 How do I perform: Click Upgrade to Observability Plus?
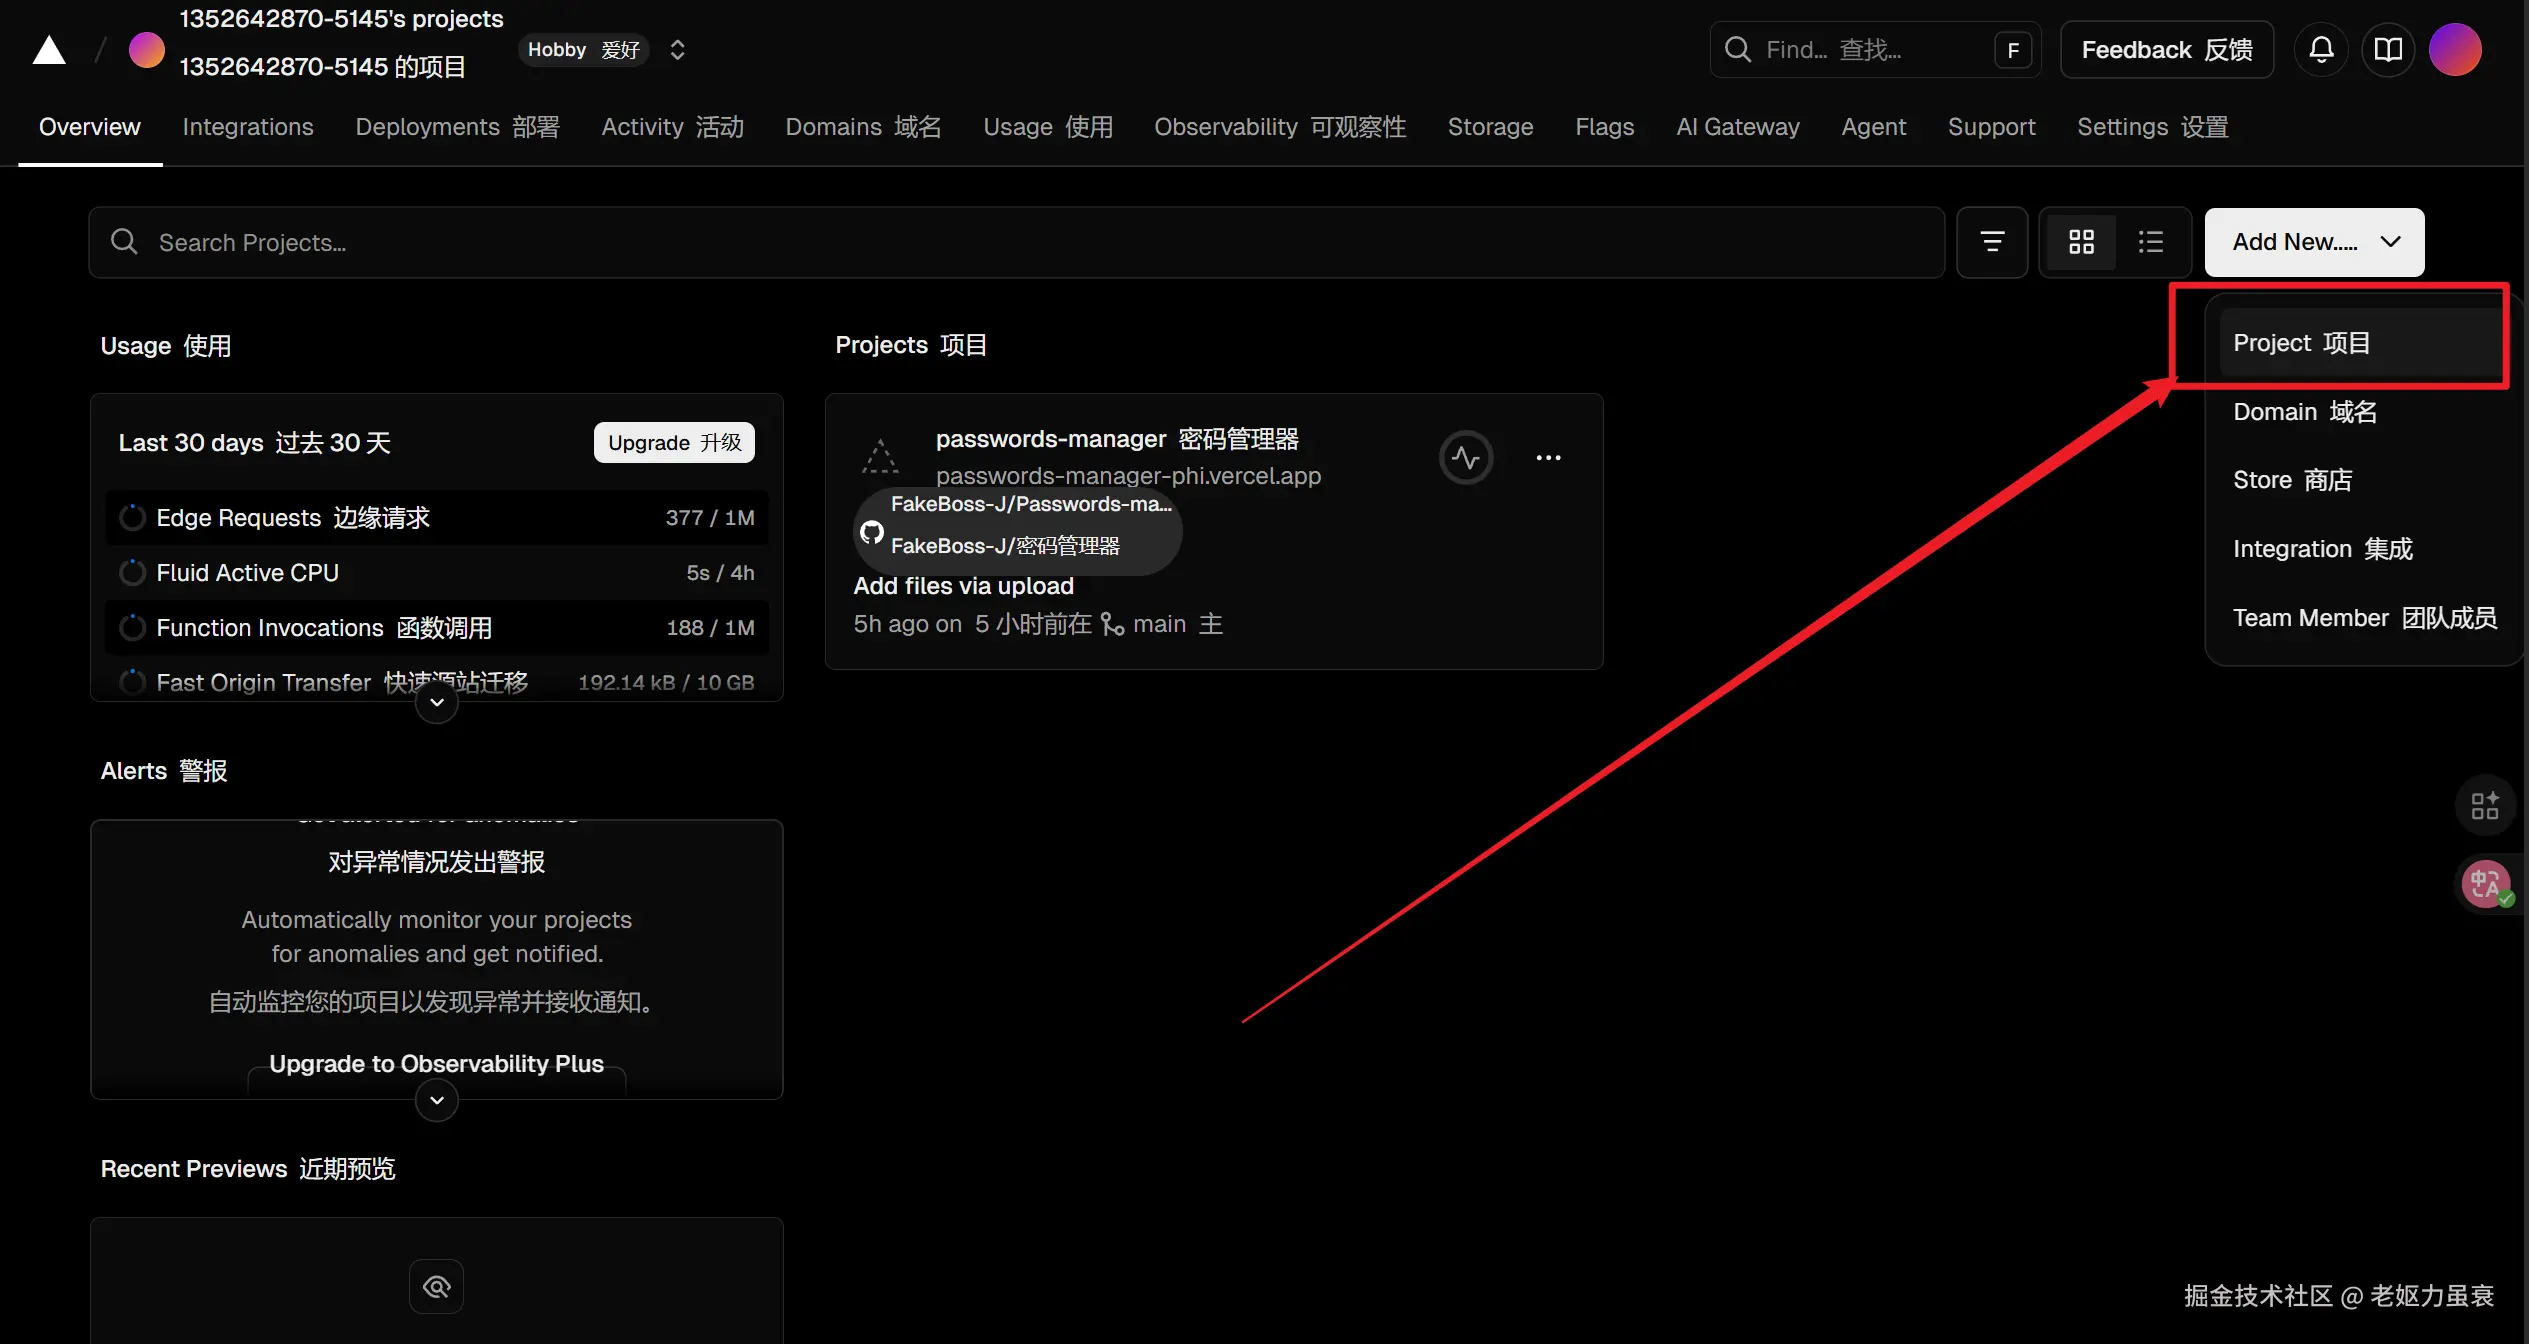tap(436, 1064)
